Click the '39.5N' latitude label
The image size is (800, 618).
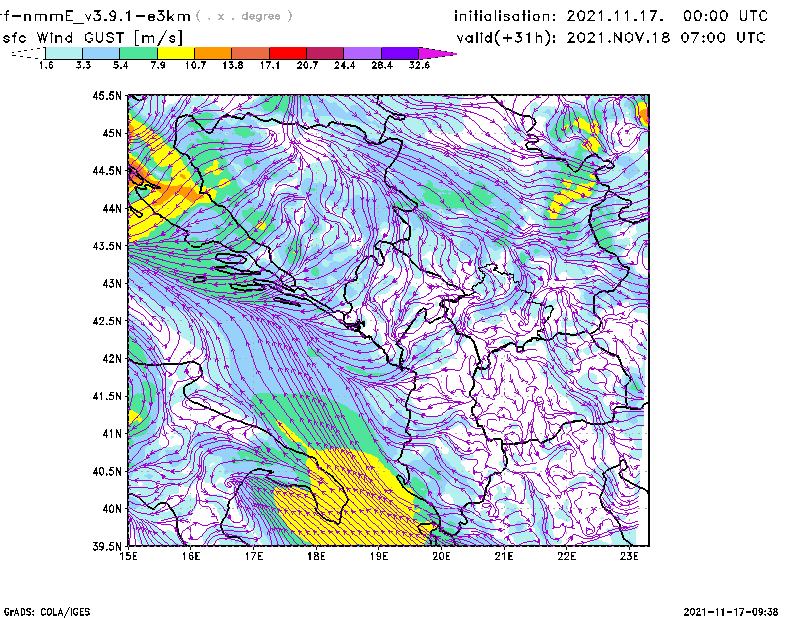point(107,547)
